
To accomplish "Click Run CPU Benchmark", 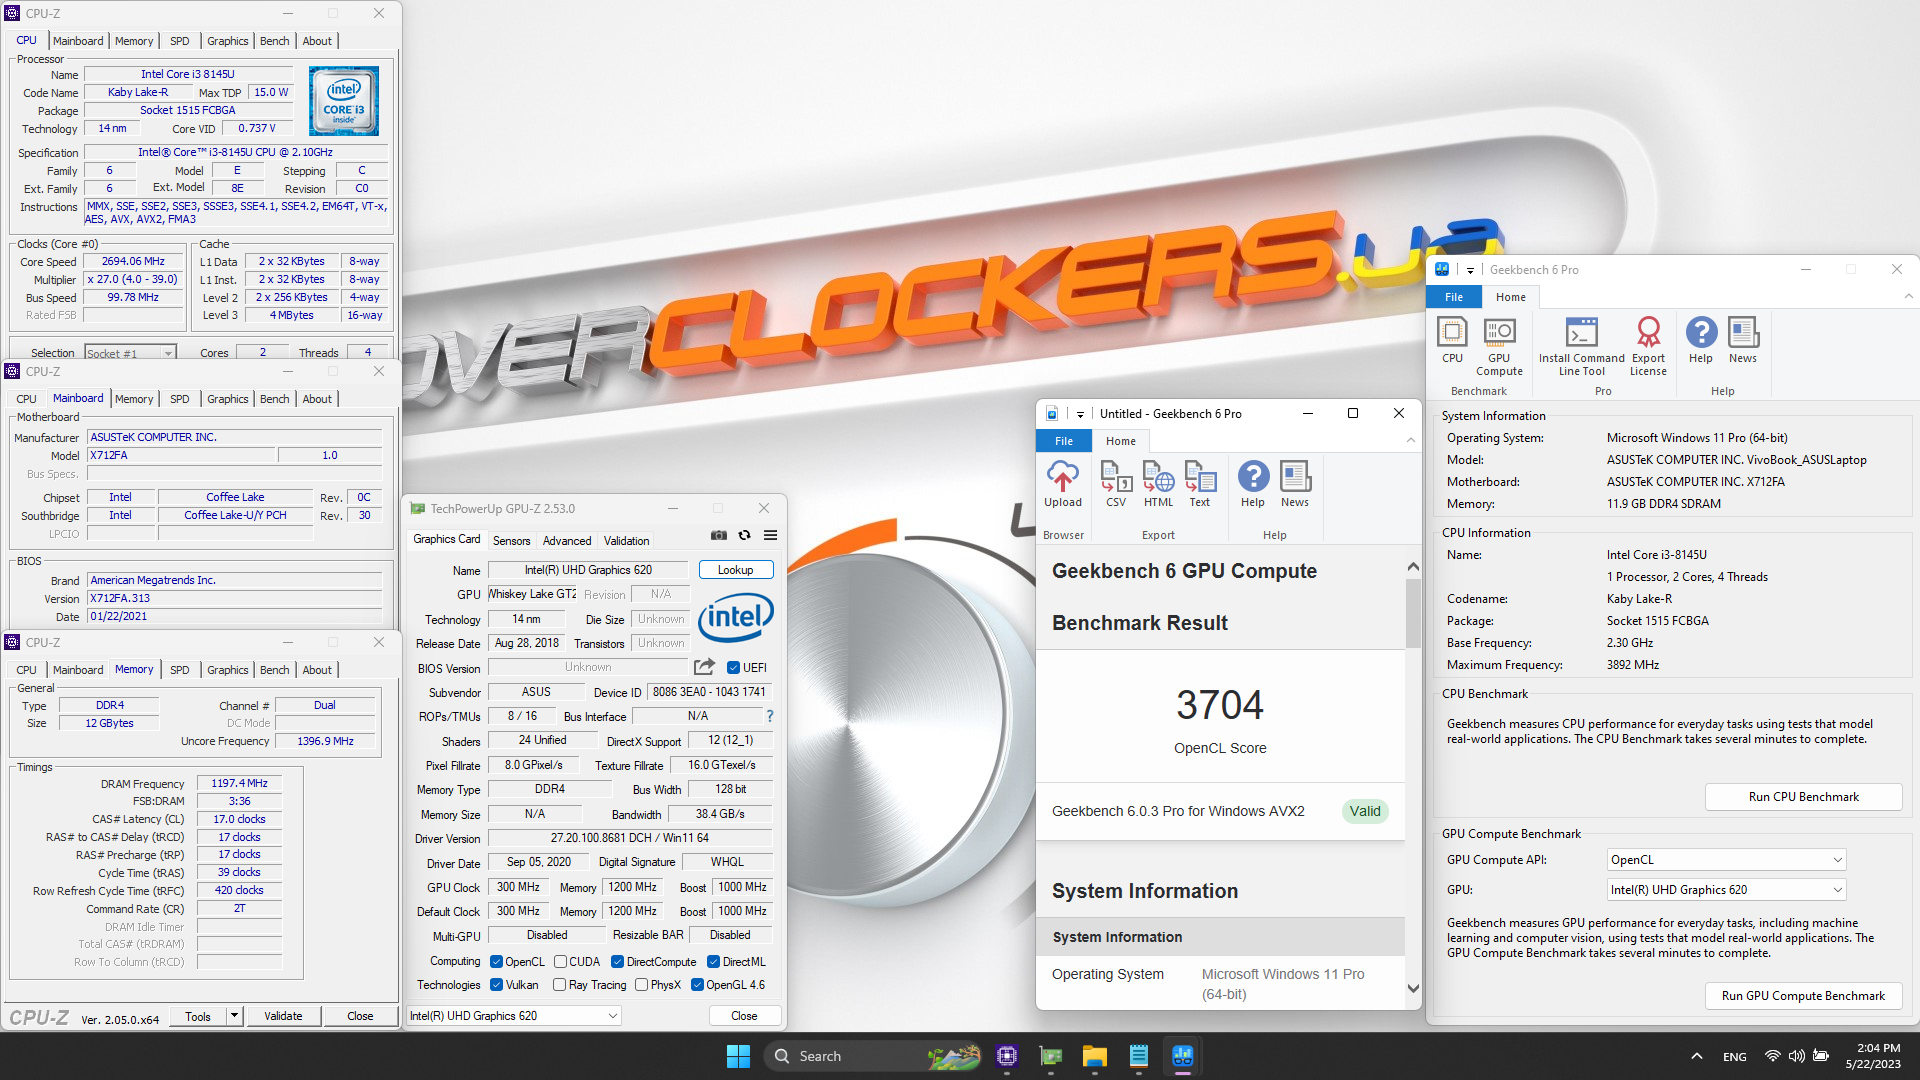I will coord(1803,797).
